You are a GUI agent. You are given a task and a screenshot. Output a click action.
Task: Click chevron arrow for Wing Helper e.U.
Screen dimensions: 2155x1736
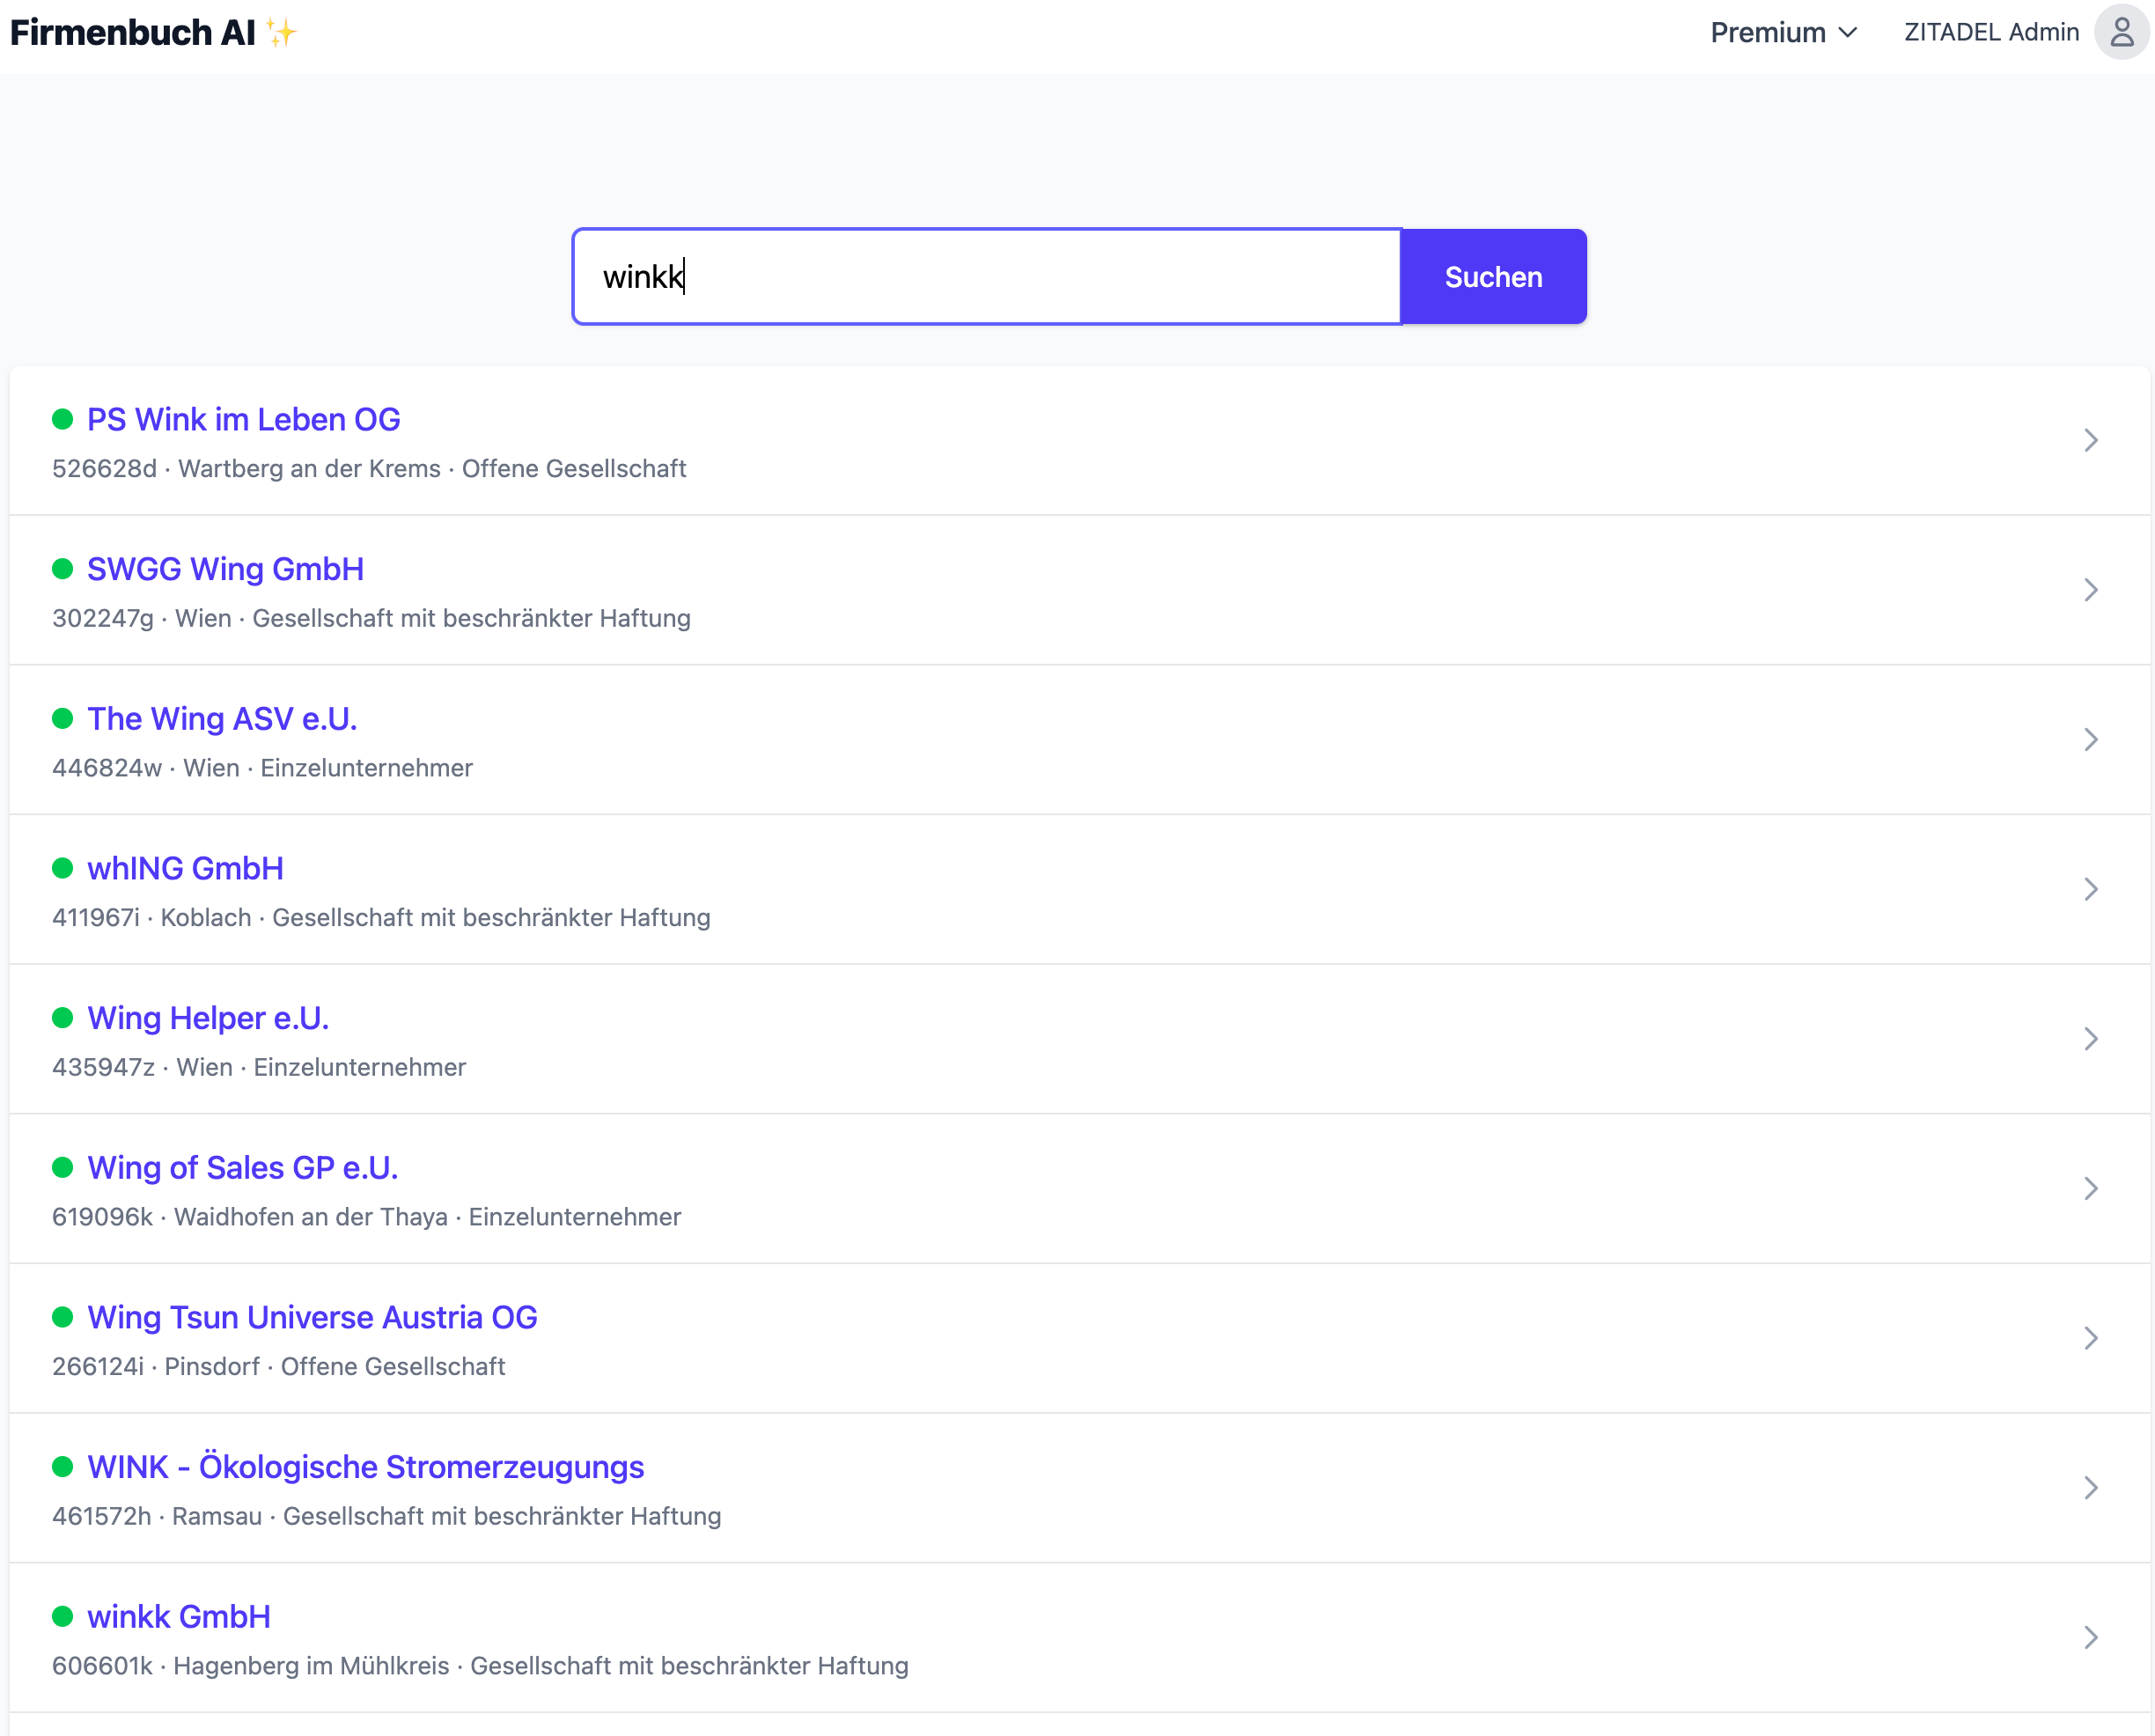2090,1039
